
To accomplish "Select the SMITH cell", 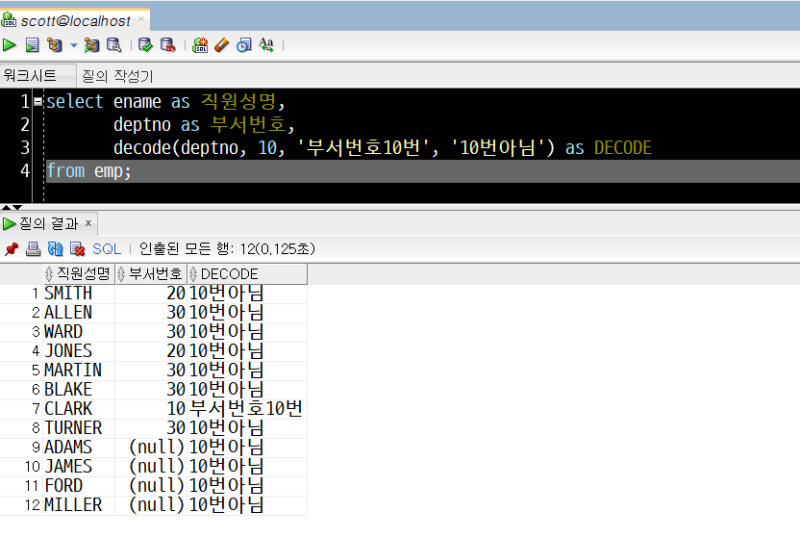I will (x=79, y=294).
